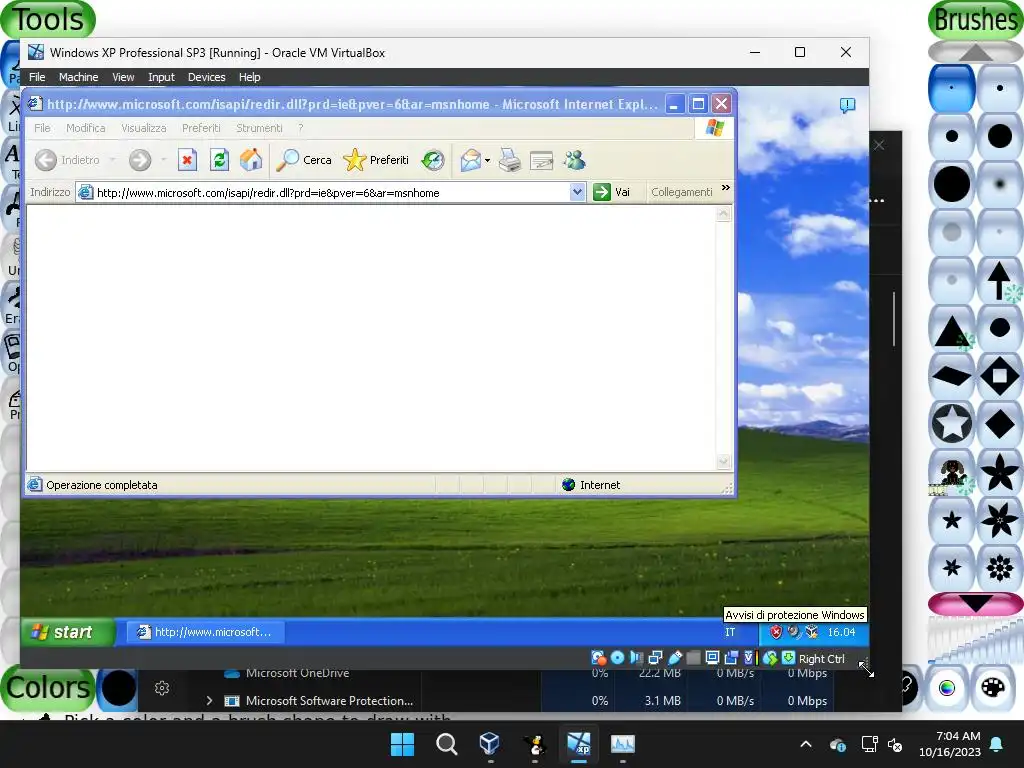The height and width of the screenshot is (768, 1024).
Task: Click the VirtualBox hard disk activity status icon
Action: tap(598, 658)
